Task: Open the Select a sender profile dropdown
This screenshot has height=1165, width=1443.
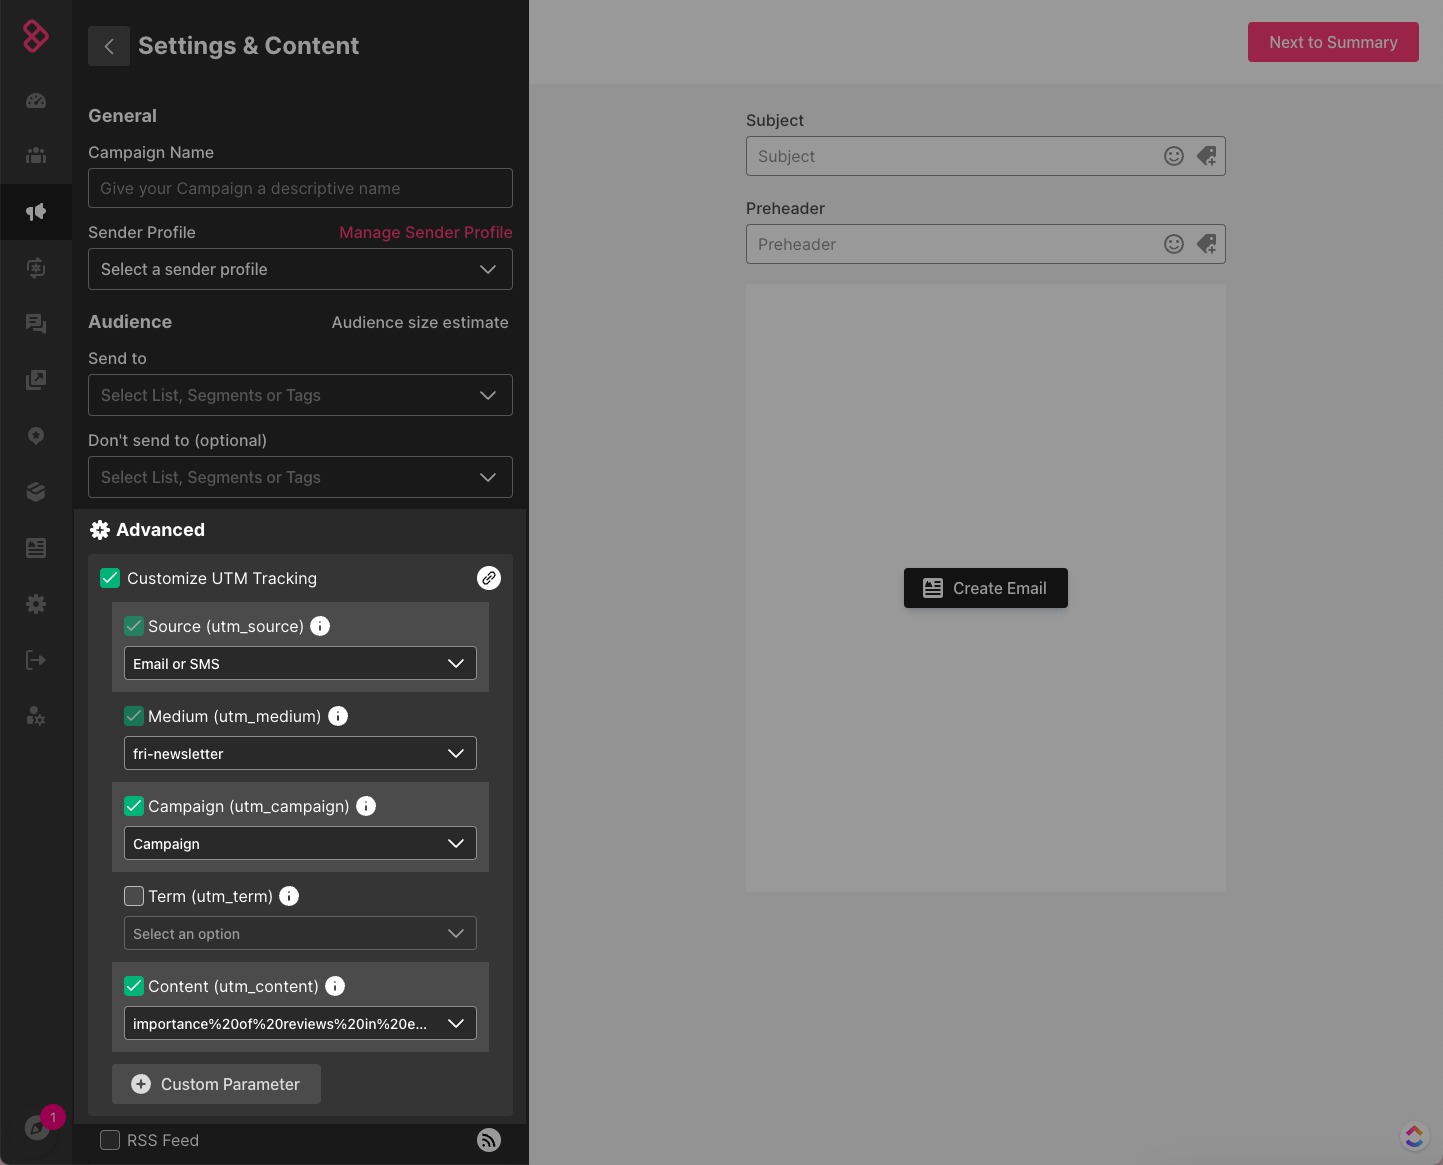Action: click(300, 269)
